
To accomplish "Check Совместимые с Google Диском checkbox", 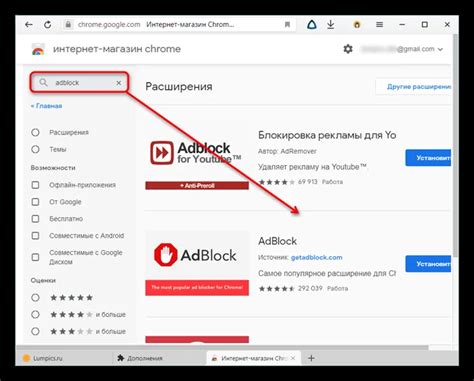I will pos(35,257).
